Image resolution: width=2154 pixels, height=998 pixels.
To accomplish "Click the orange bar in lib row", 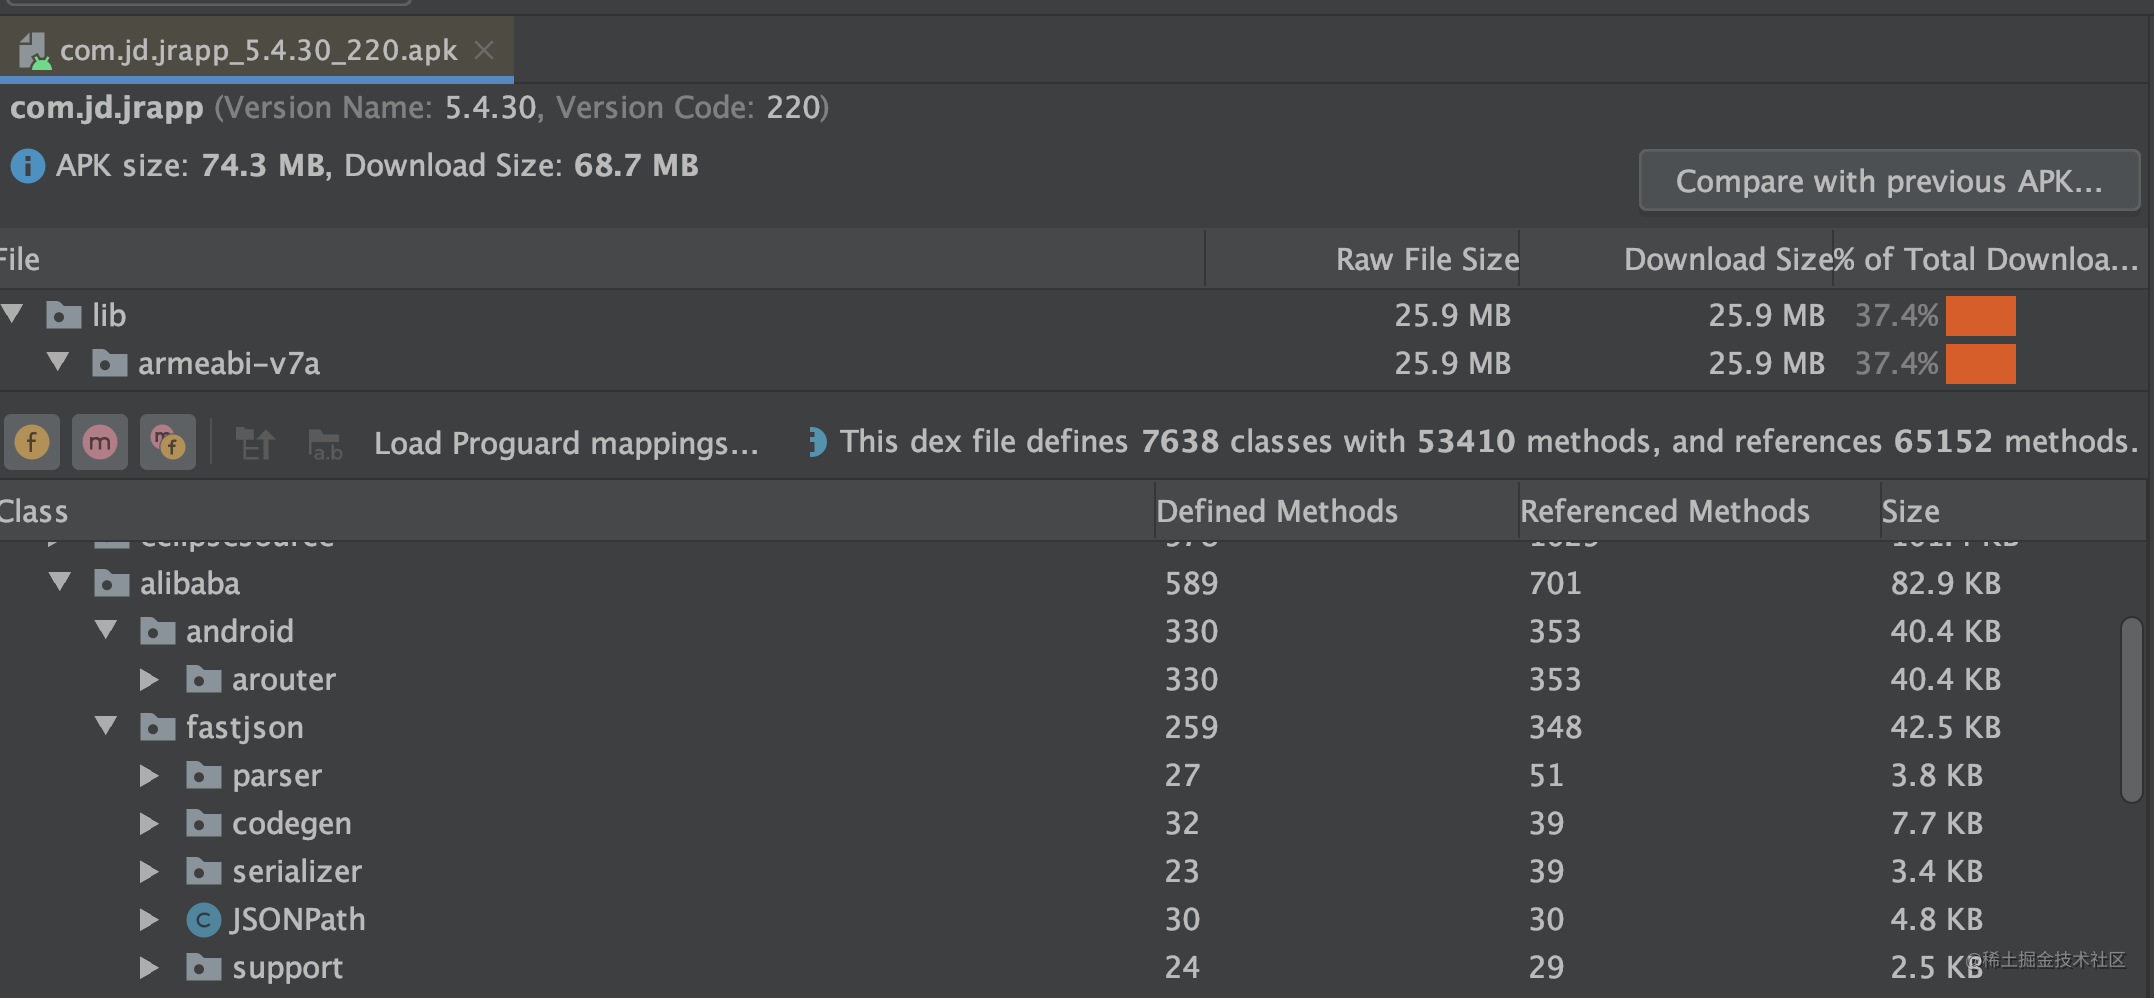I will [1981, 315].
